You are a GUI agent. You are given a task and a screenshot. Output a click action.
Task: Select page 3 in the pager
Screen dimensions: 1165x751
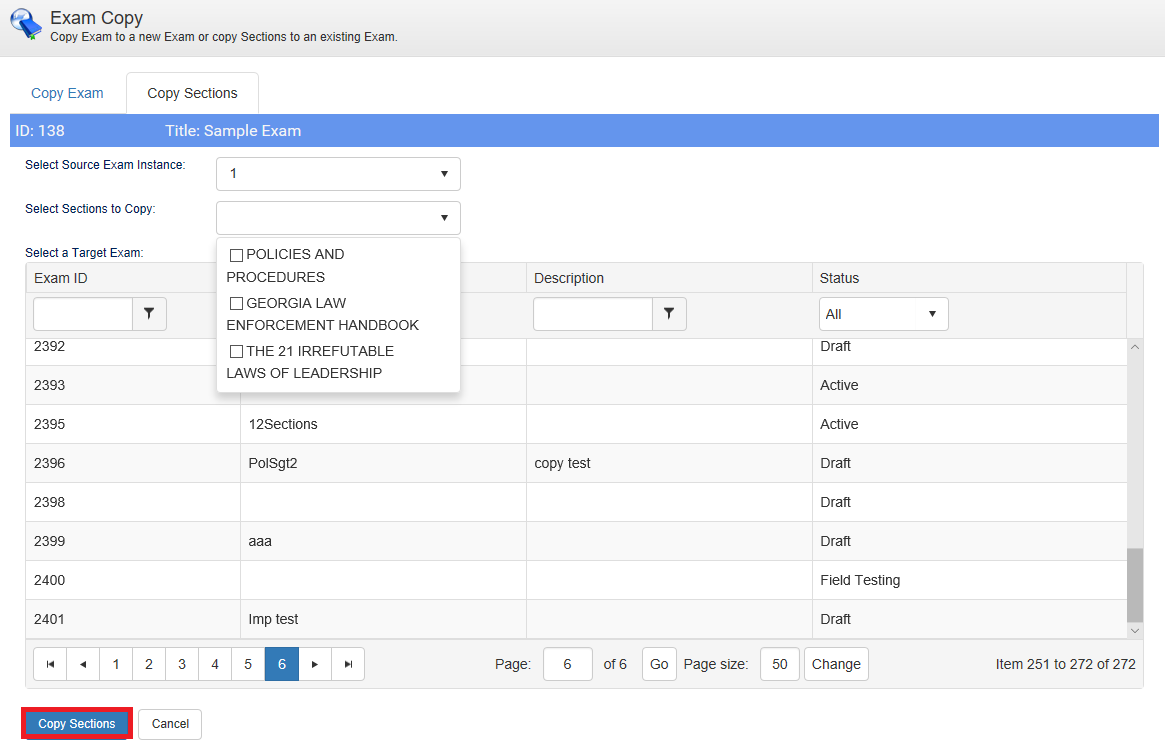click(x=181, y=664)
